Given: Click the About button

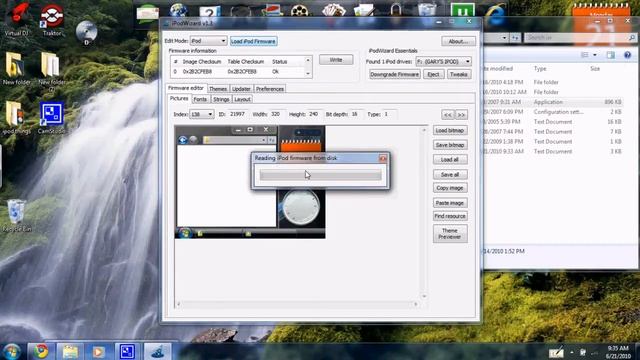Looking at the screenshot, I should point(458,41).
